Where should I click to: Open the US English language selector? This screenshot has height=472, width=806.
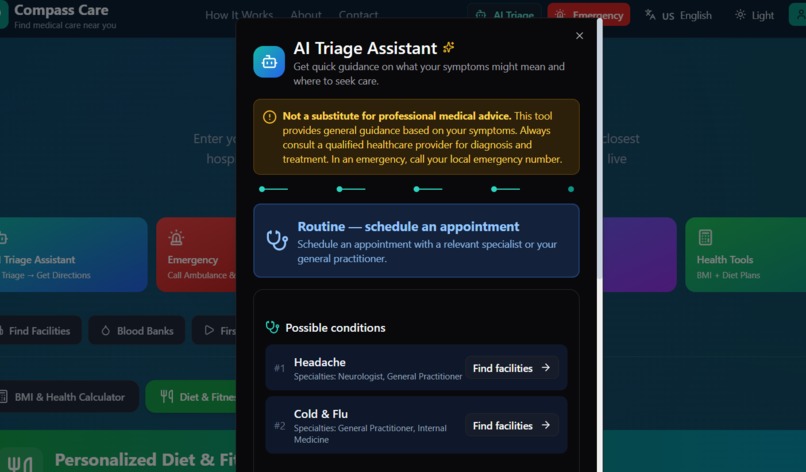coord(679,15)
